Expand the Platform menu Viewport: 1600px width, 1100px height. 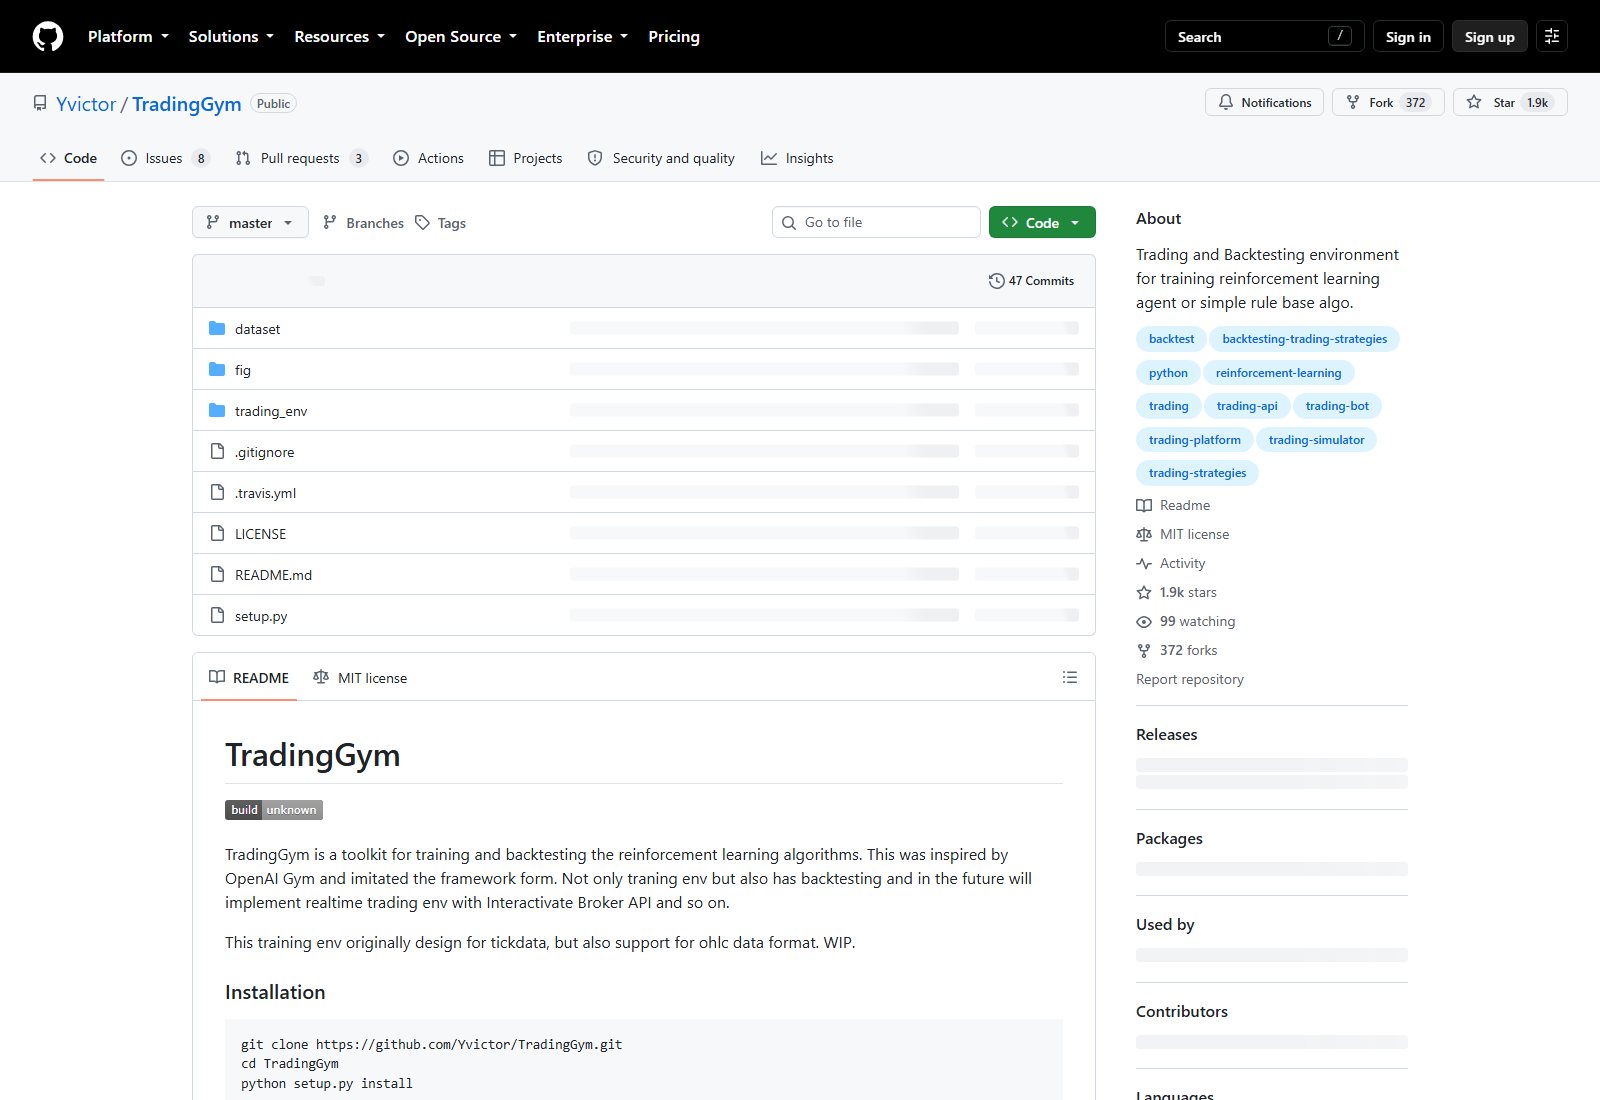pos(128,36)
